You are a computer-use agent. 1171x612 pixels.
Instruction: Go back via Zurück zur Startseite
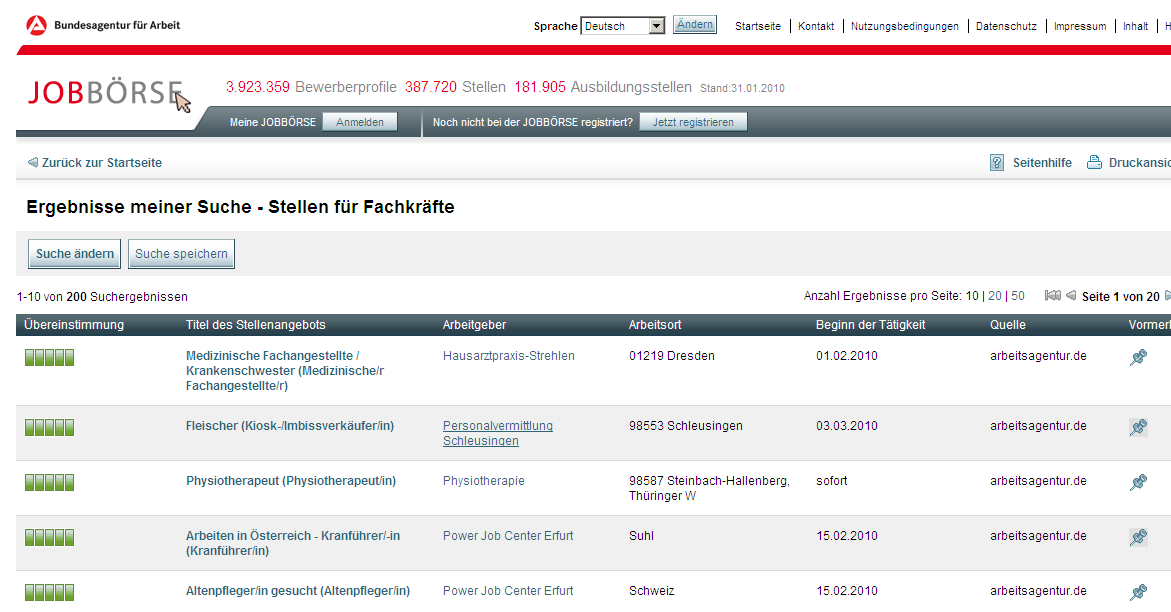click(95, 163)
